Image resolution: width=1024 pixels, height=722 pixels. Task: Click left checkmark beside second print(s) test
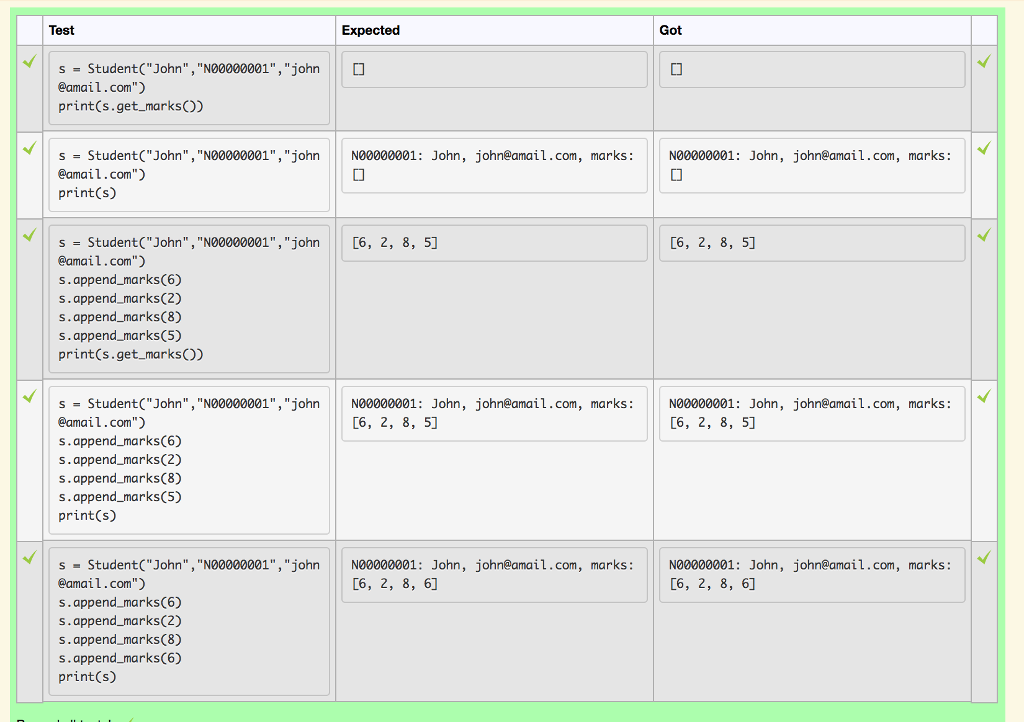coord(29,148)
